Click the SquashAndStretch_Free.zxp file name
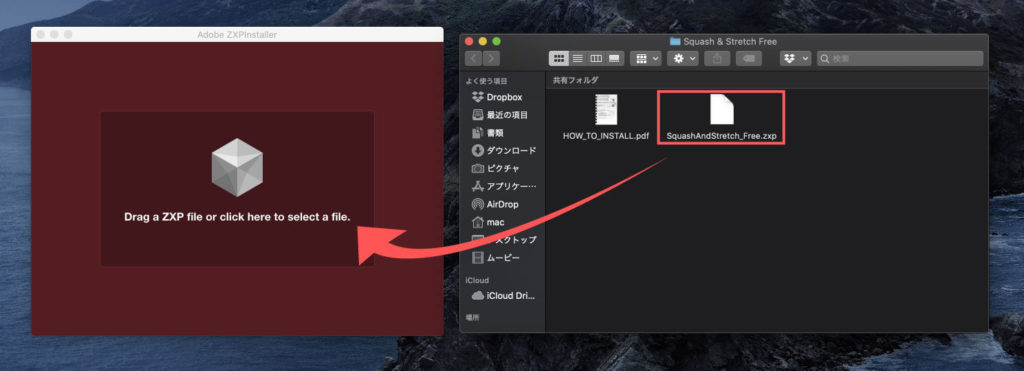 click(721, 137)
